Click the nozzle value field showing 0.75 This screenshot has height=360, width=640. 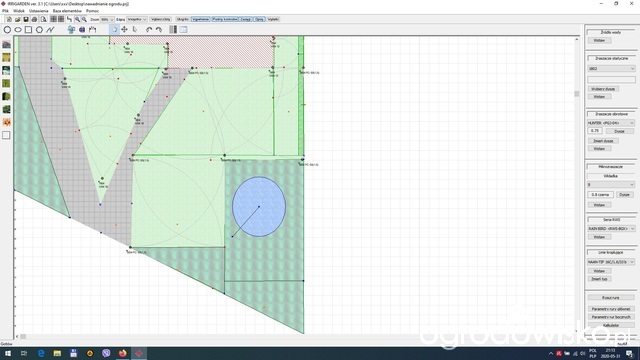click(595, 131)
